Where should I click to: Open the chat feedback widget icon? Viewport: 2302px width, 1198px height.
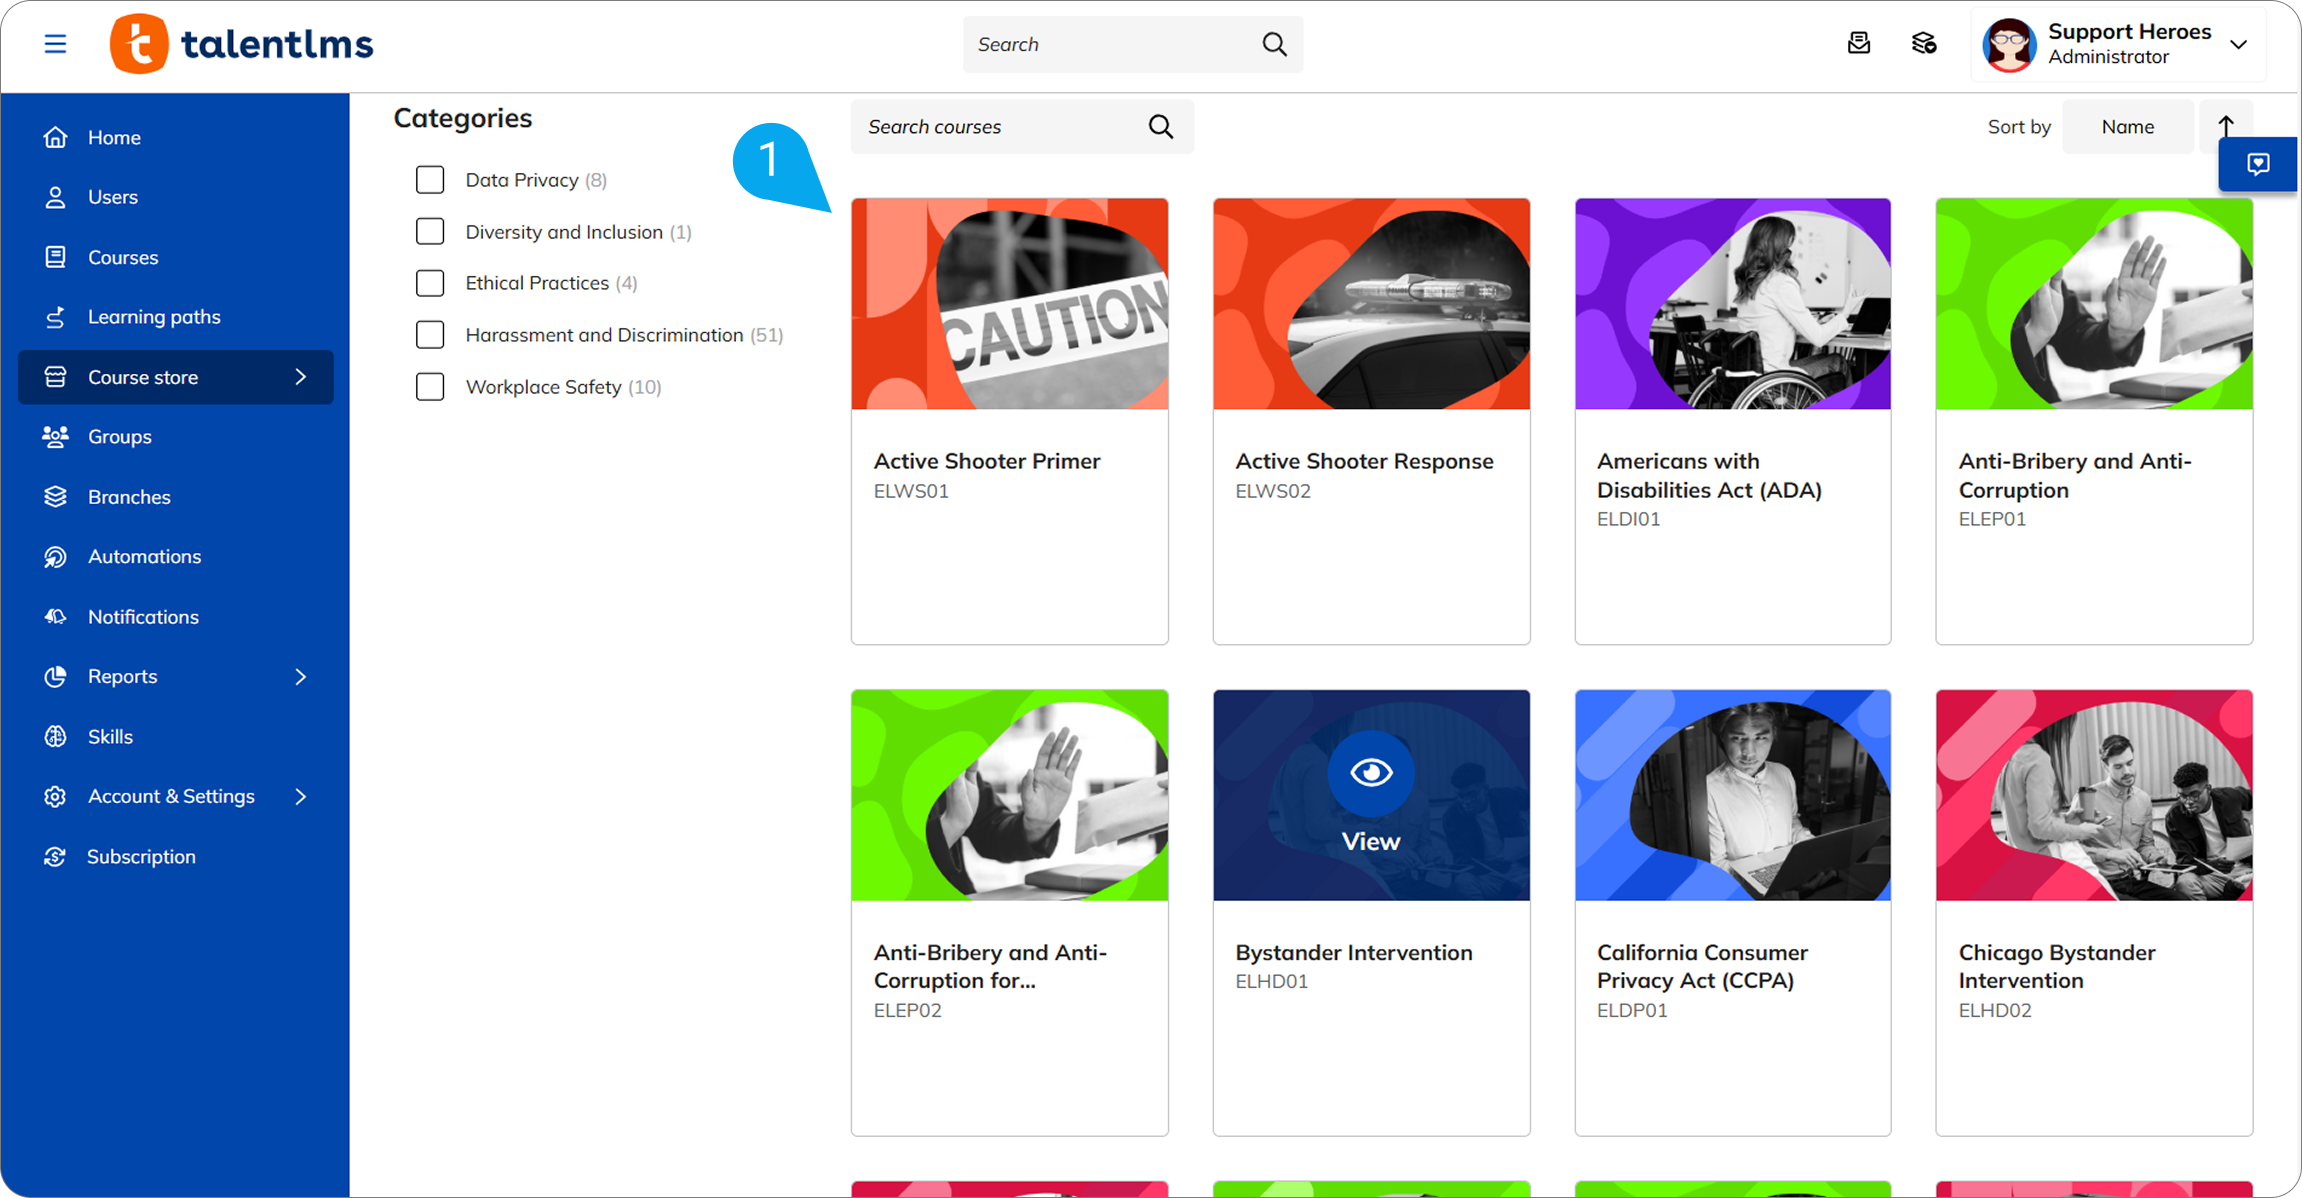point(2257,164)
